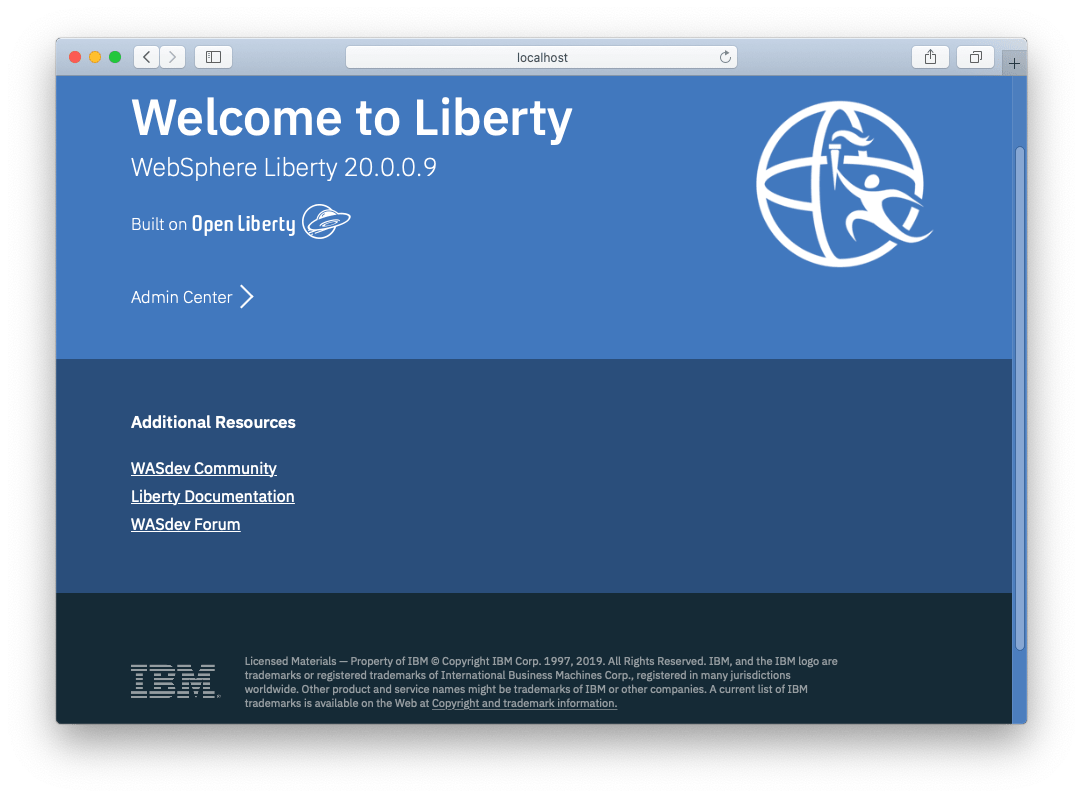Close the Safari window
The height and width of the screenshot is (798, 1083).
pos(75,57)
